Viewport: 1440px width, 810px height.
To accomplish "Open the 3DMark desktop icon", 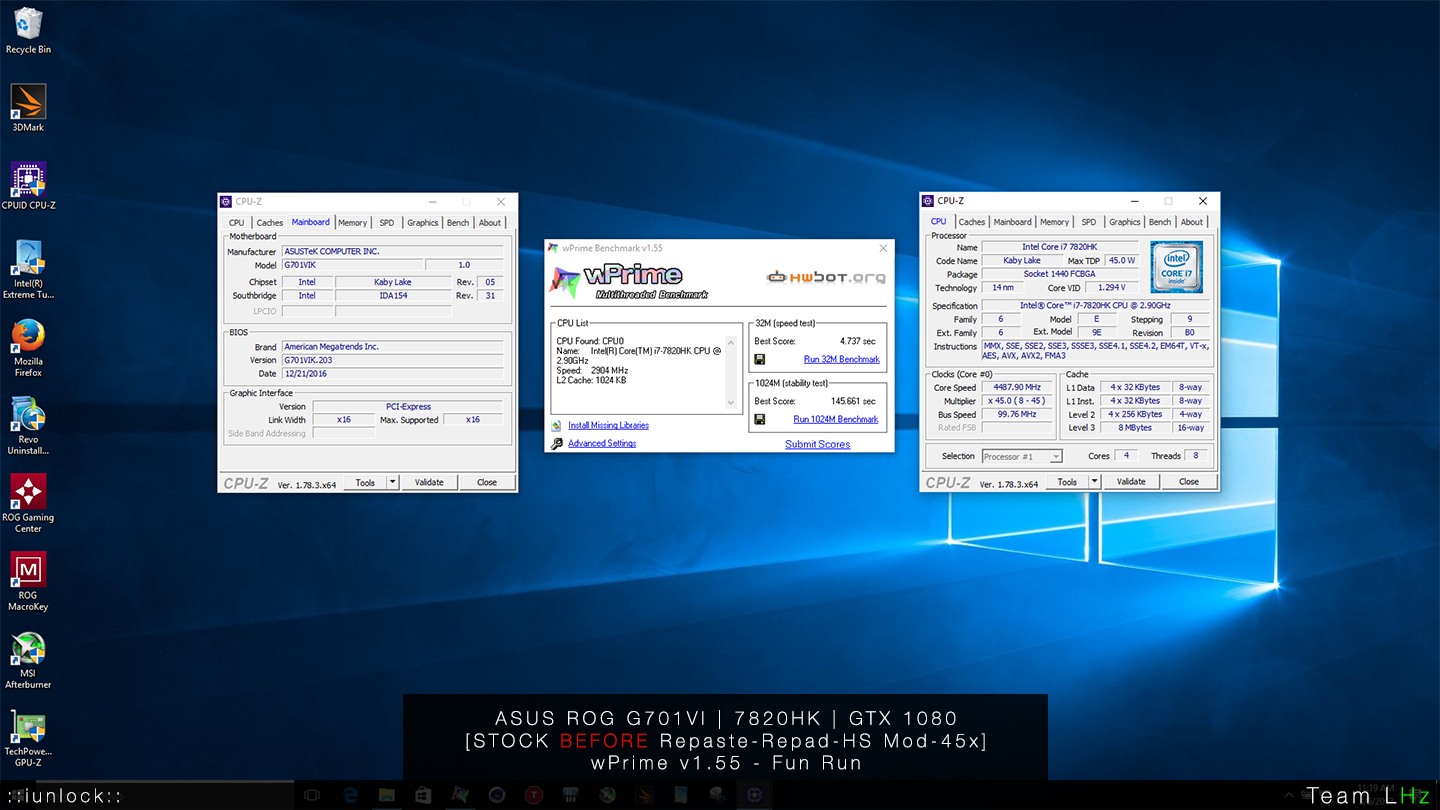I will [x=28, y=108].
